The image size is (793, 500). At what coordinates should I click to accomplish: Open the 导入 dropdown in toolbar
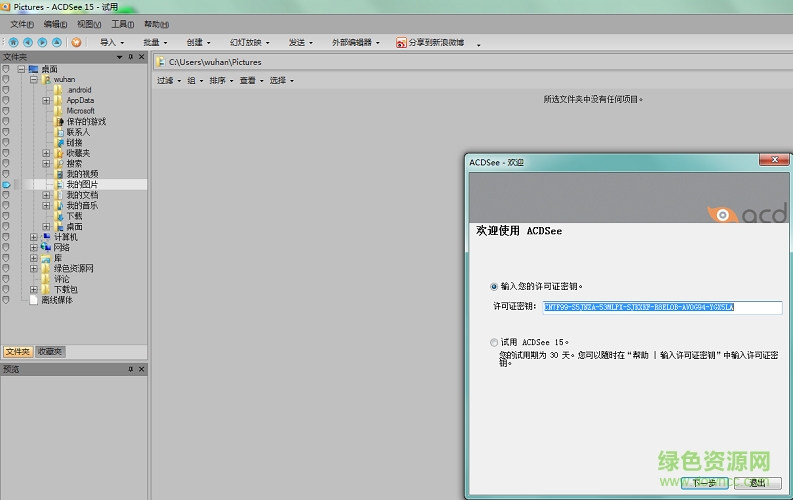point(111,43)
